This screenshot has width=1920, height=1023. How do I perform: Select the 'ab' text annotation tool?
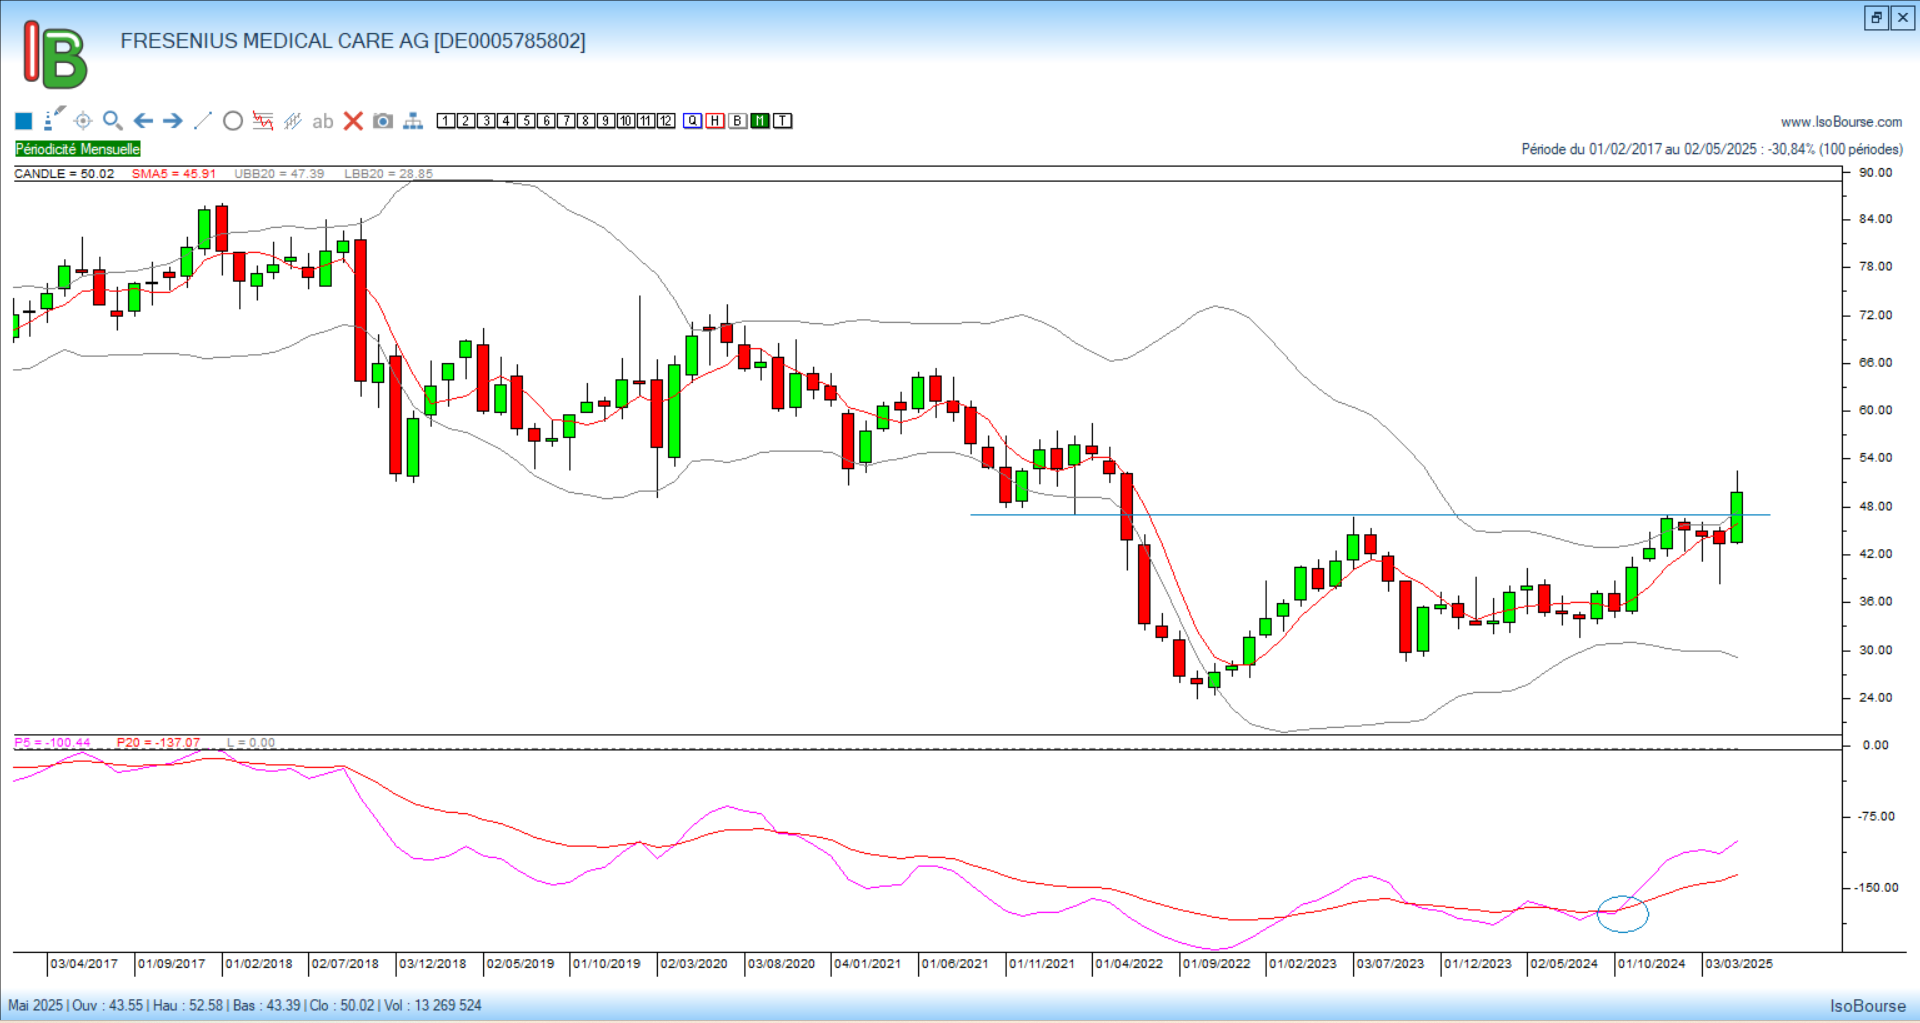click(x=322, y=121)
